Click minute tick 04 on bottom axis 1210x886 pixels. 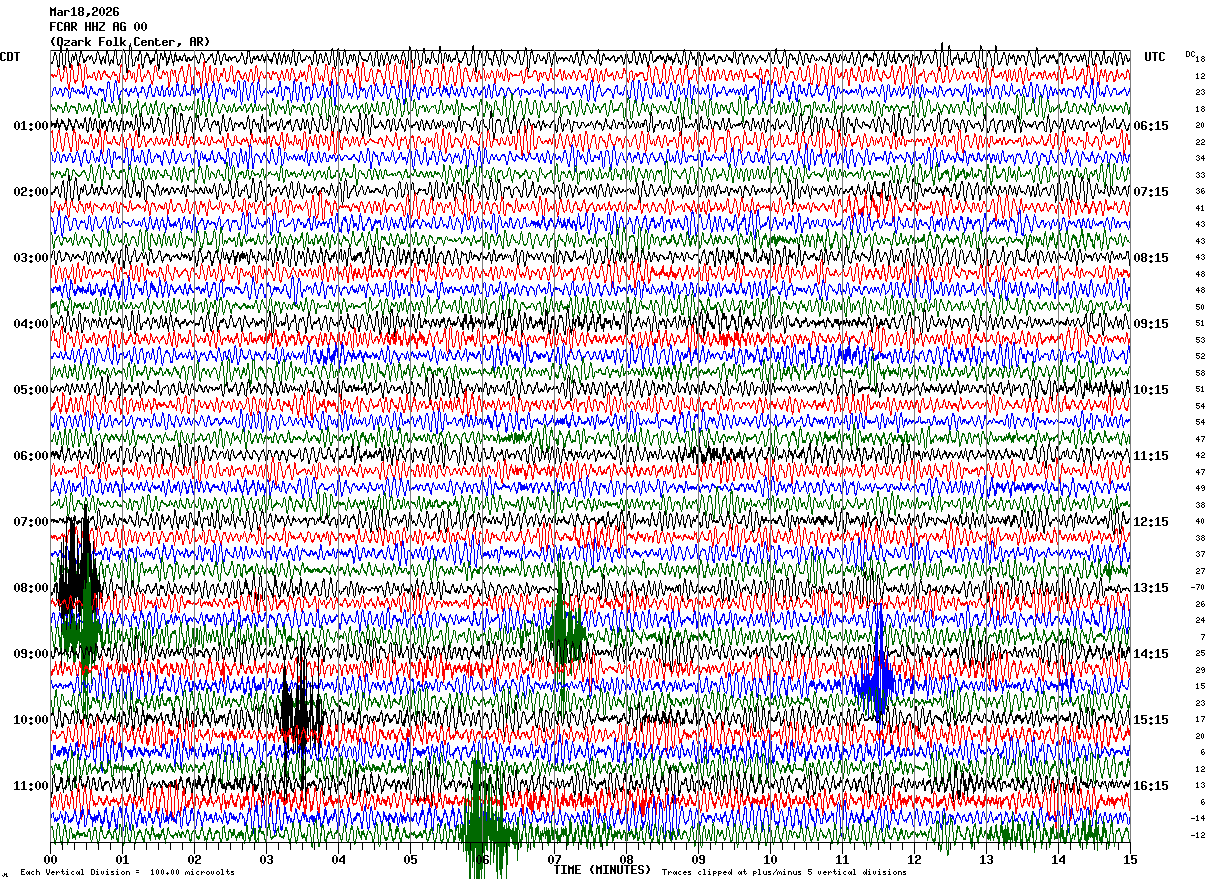(339, 859)
